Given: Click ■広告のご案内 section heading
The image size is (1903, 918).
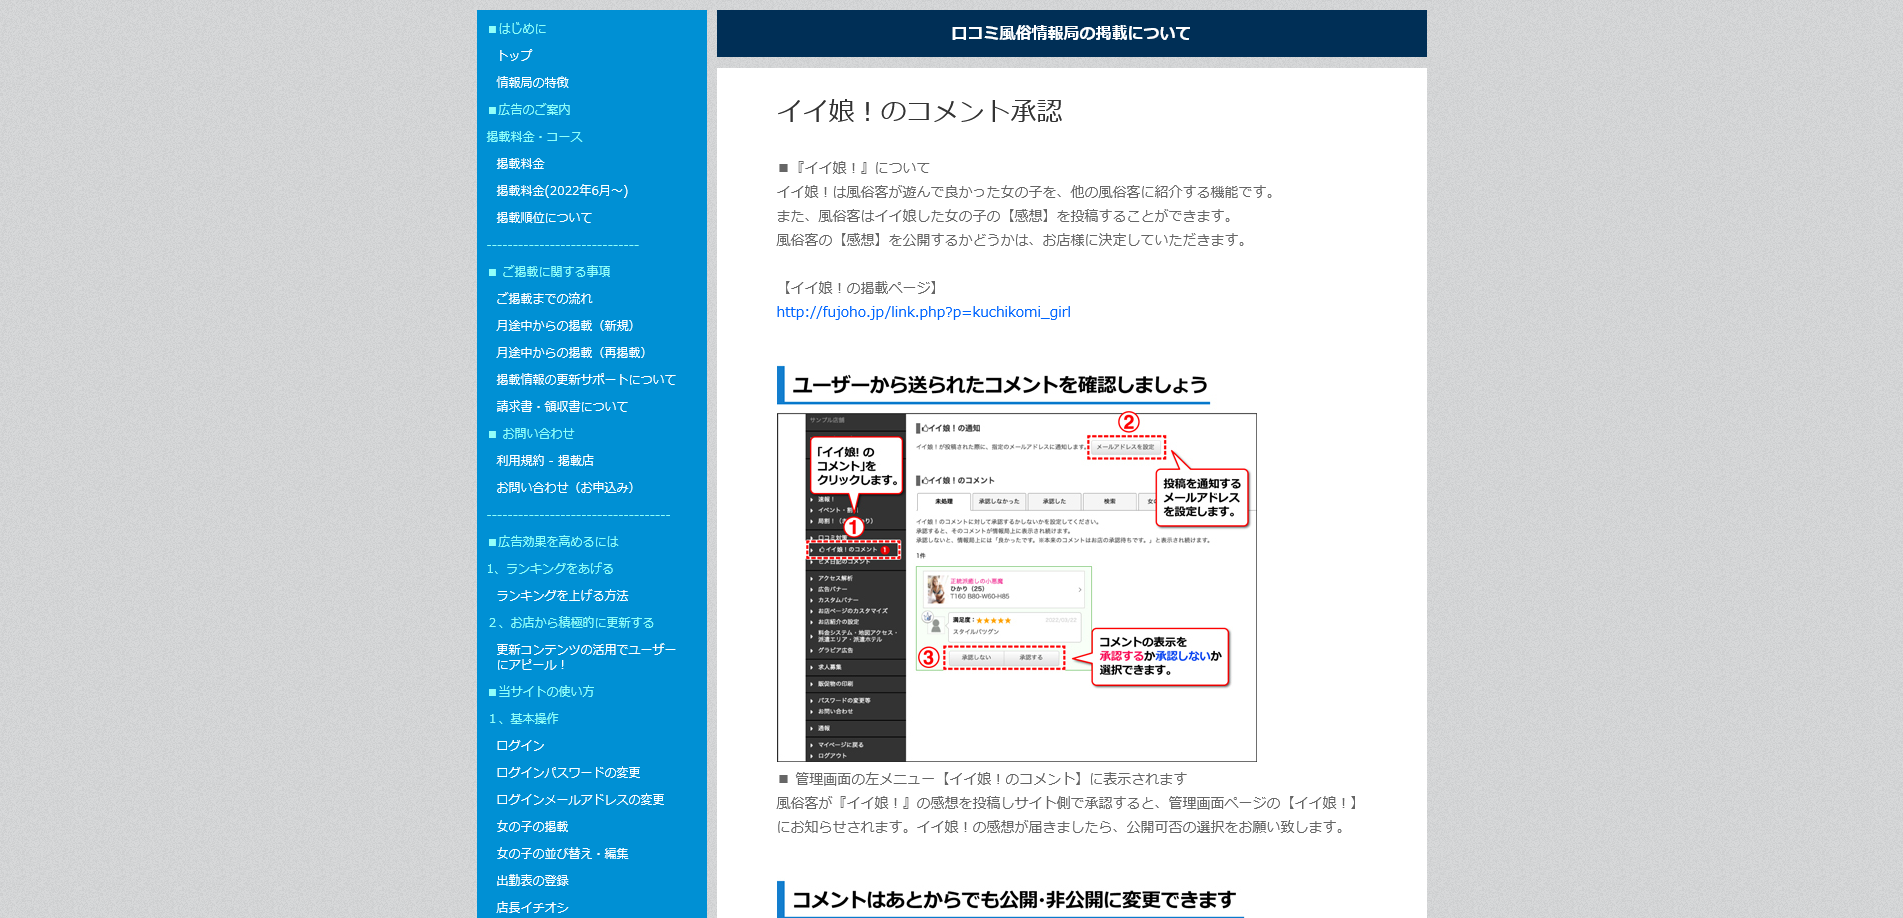Looking at the screenshot, I should 529,109.
